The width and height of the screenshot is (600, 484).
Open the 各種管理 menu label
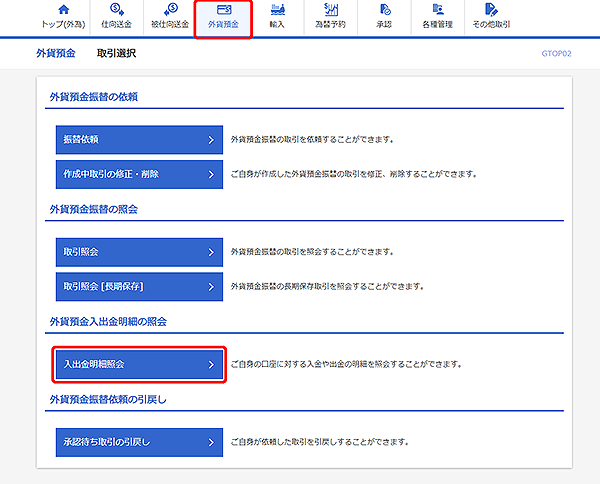pyautogui.click(x=438, y=24)
